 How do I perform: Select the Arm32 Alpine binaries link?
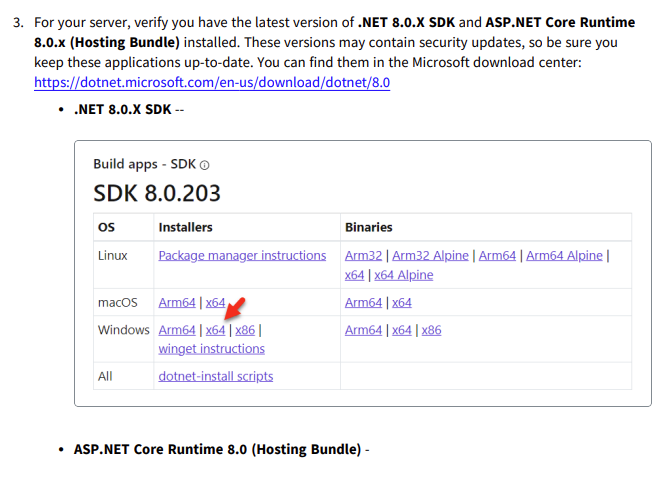click(x=431, y=255)
